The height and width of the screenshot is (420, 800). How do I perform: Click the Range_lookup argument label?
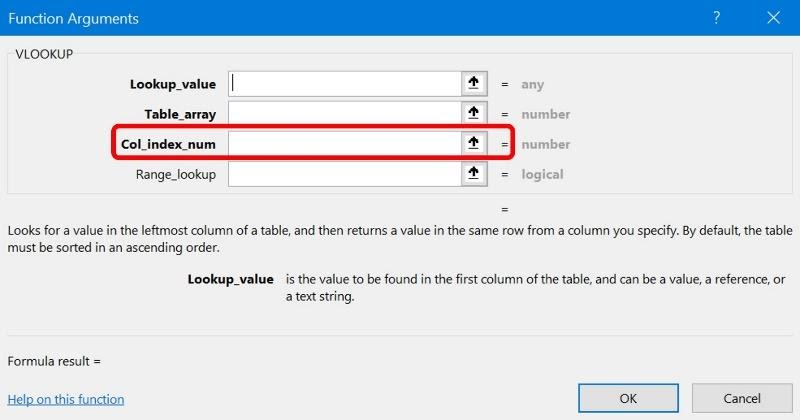[176, 175]
